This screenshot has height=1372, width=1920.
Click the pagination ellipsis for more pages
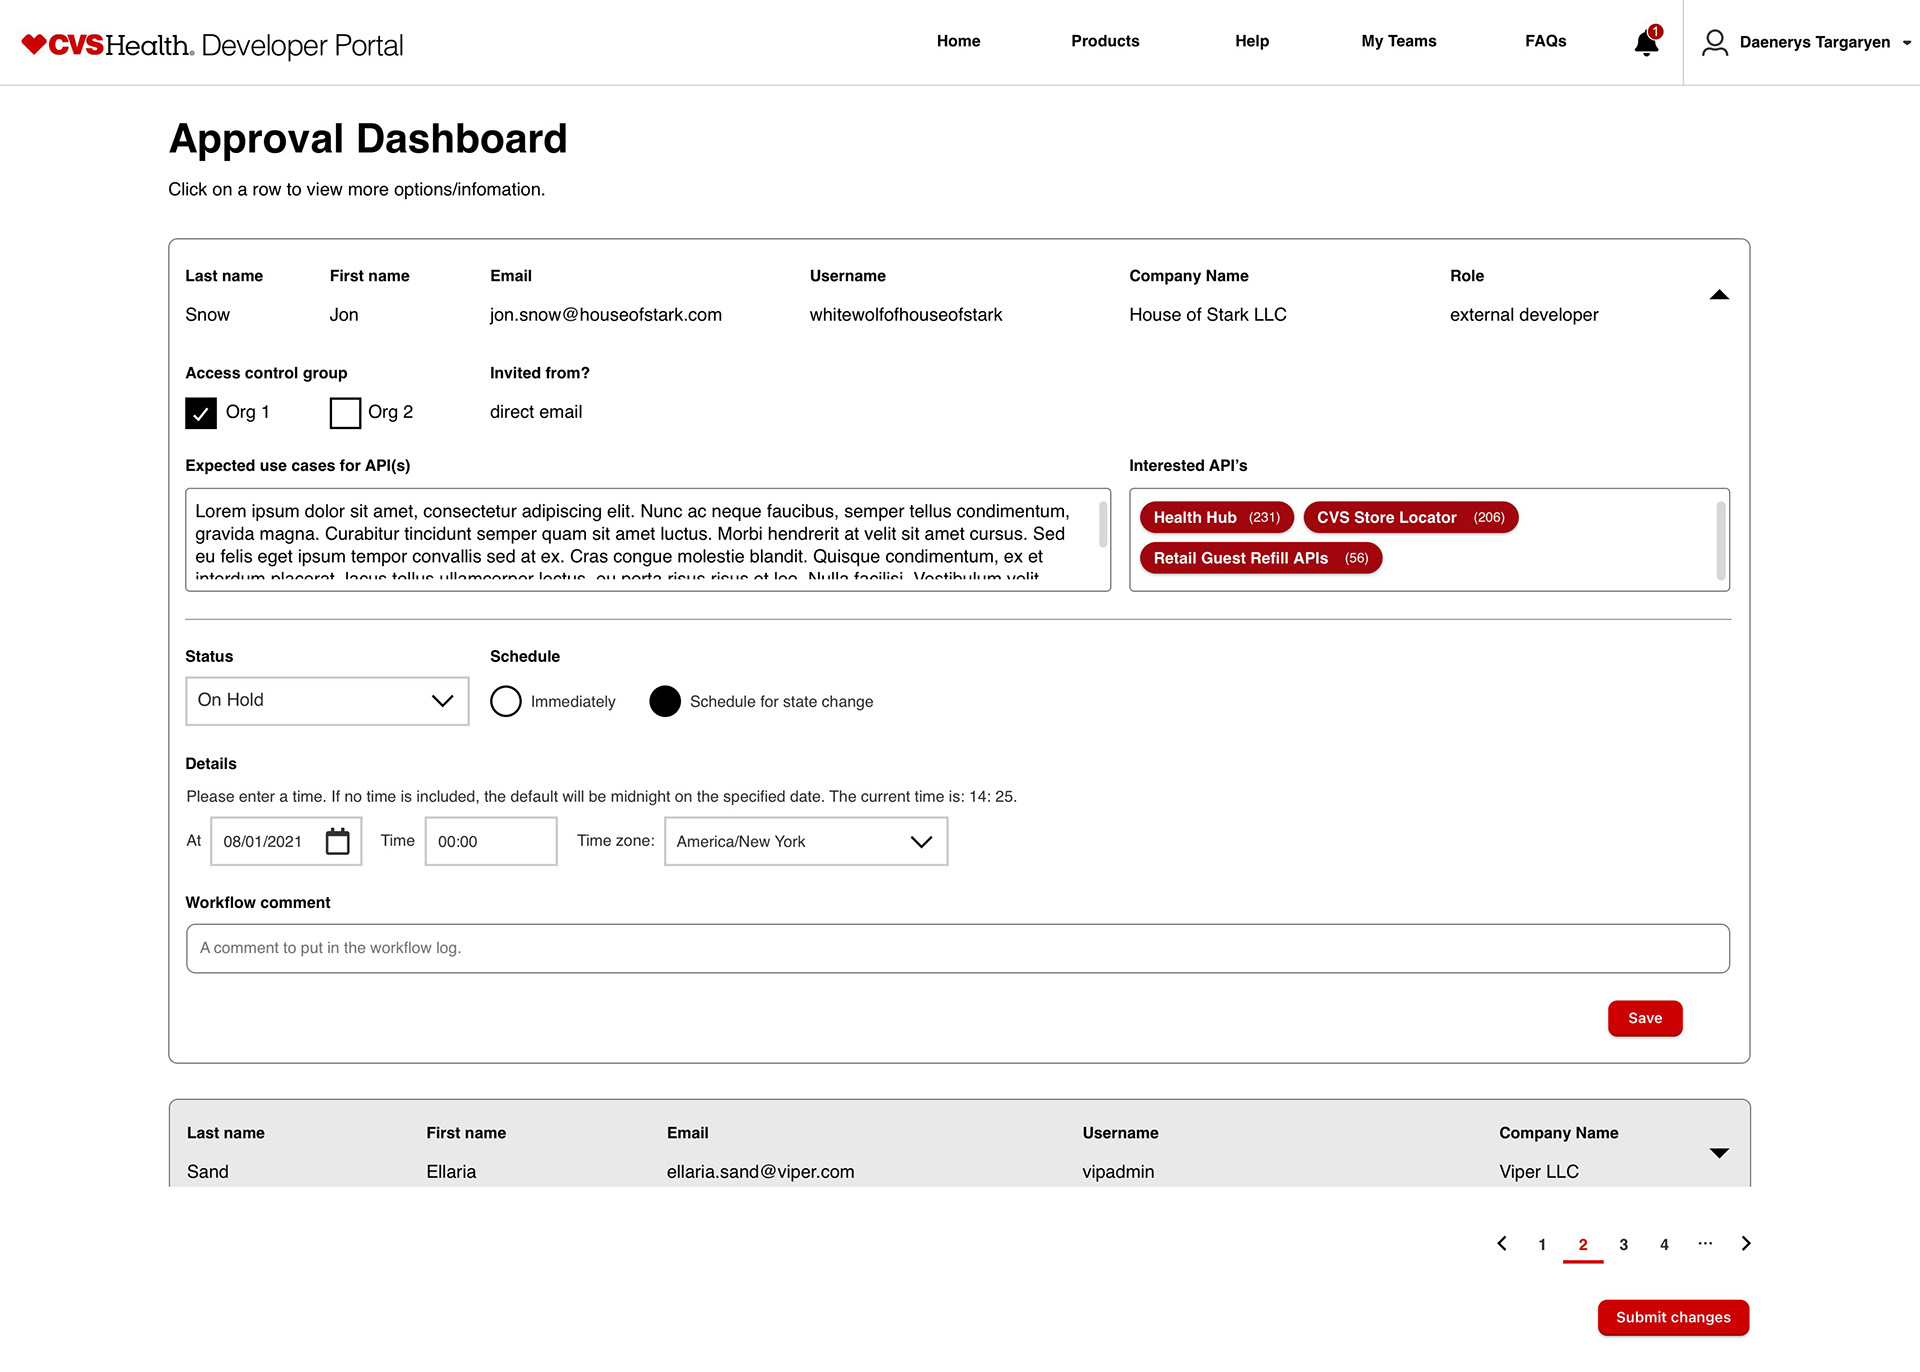(x=1705, y=1243)
